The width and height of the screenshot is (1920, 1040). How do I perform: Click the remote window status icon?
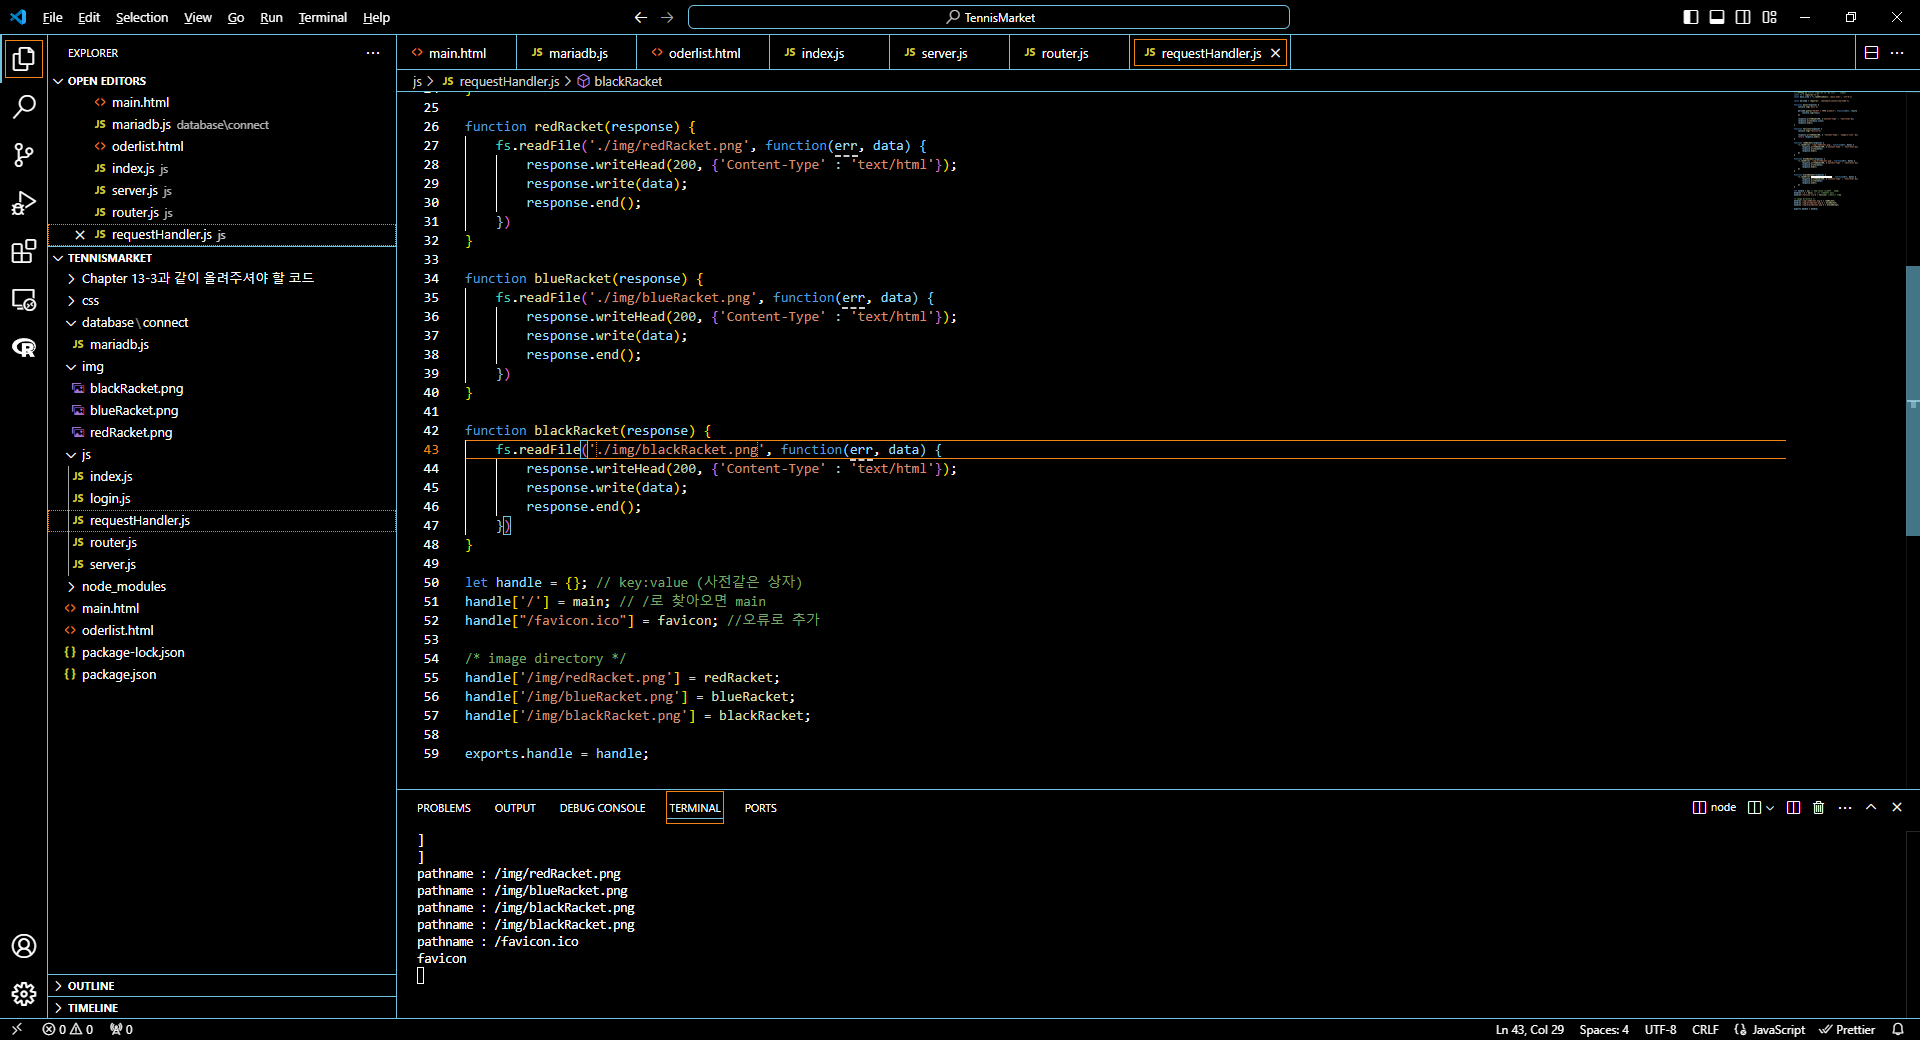(17, 1029)
